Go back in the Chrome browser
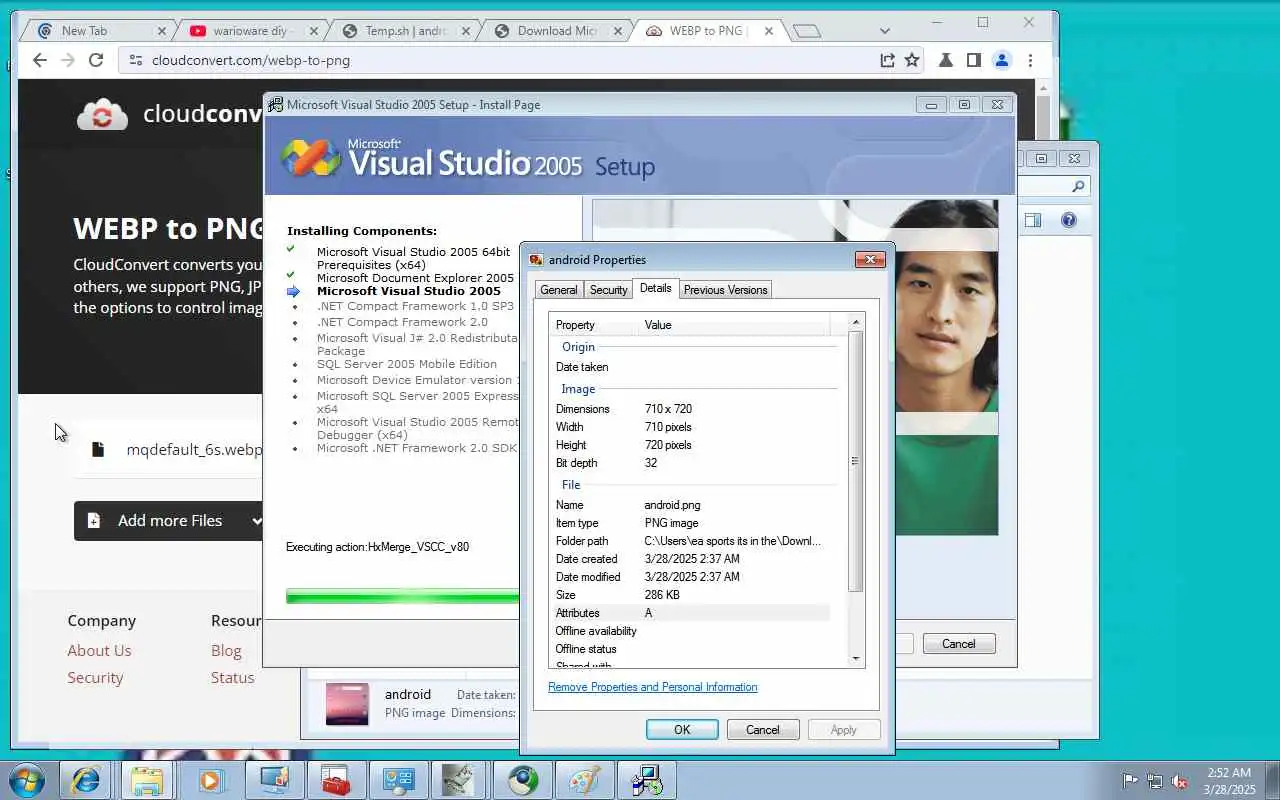The width and height of the screenshot is (1280, 800). [40, 60]
